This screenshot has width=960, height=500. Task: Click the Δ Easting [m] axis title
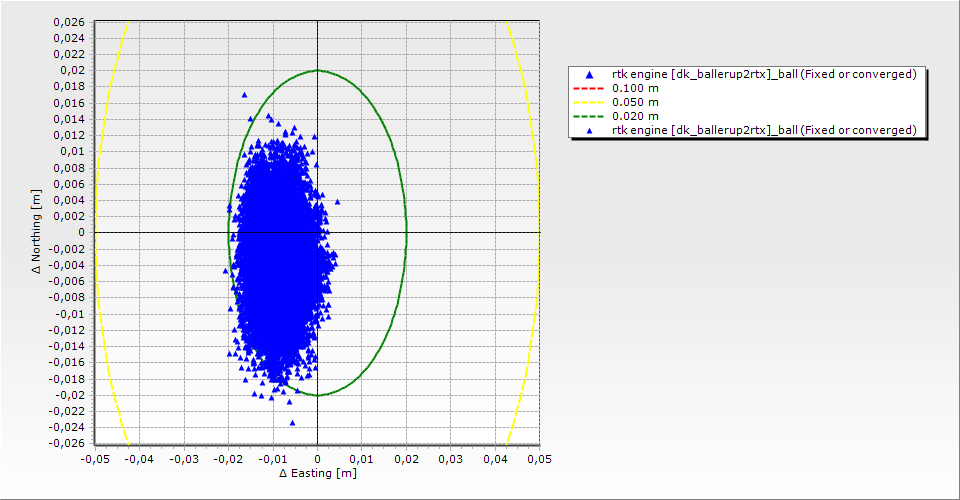click(317, 473)
